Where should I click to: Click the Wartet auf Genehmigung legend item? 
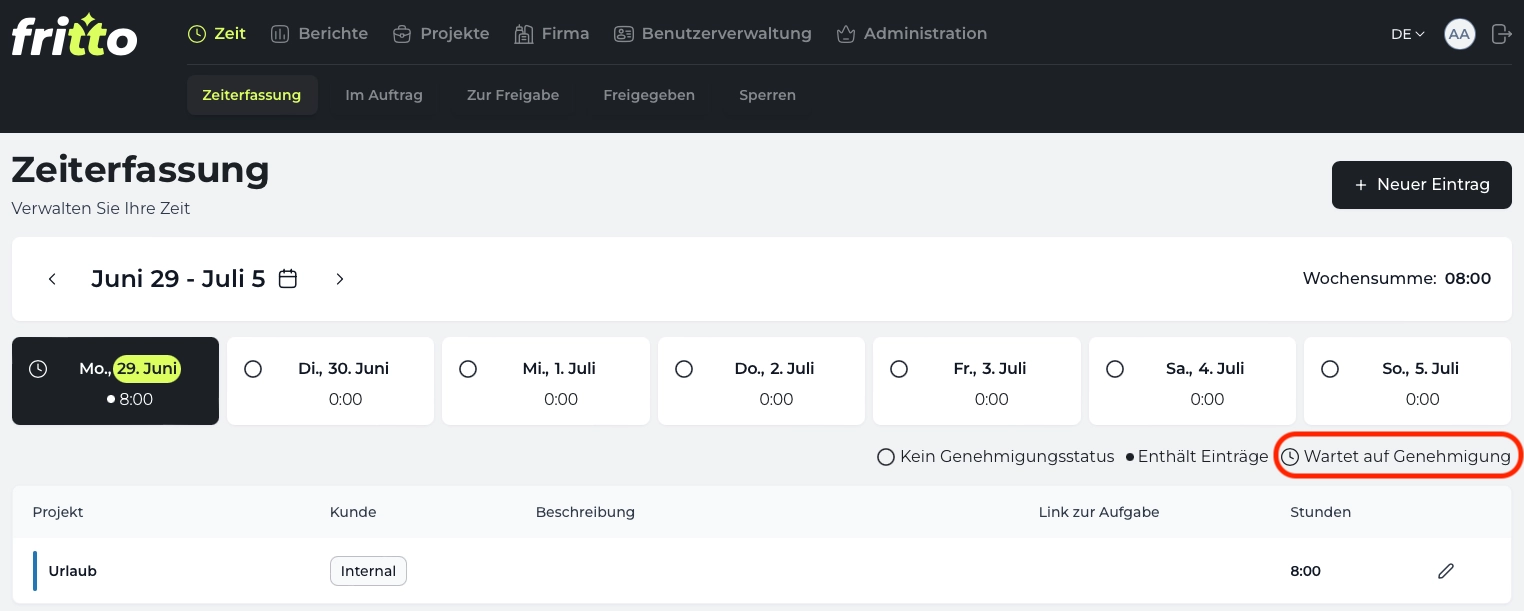[x=1396, y=457]
